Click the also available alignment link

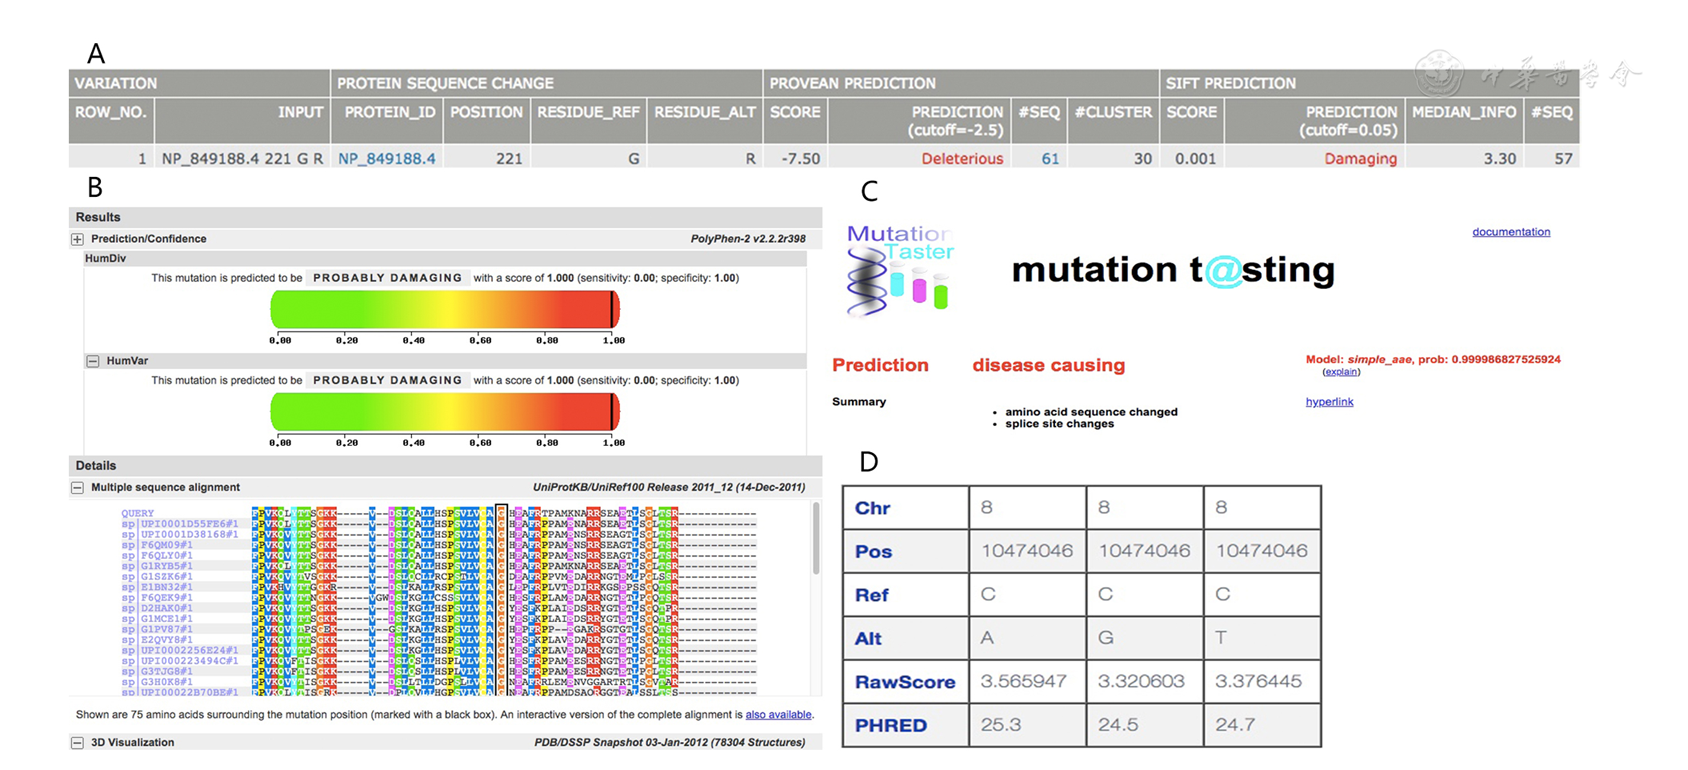(777, 715)
